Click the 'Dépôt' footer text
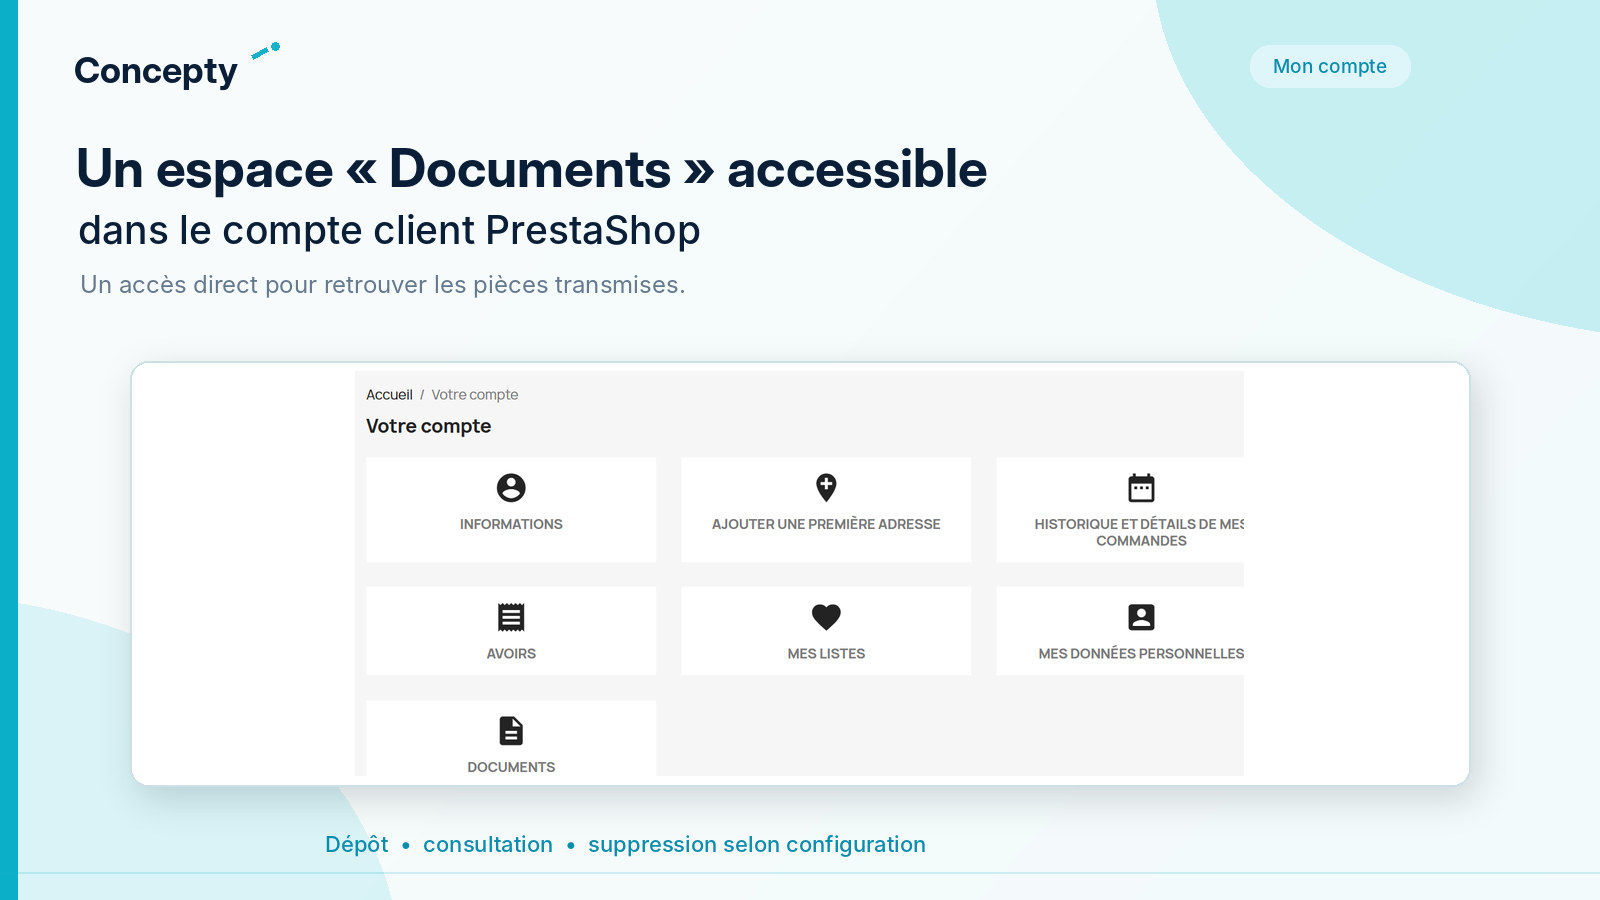Image resolution: width=1600 pixels, height=900 pixels. pyautogui.click(x=357, y=844)
